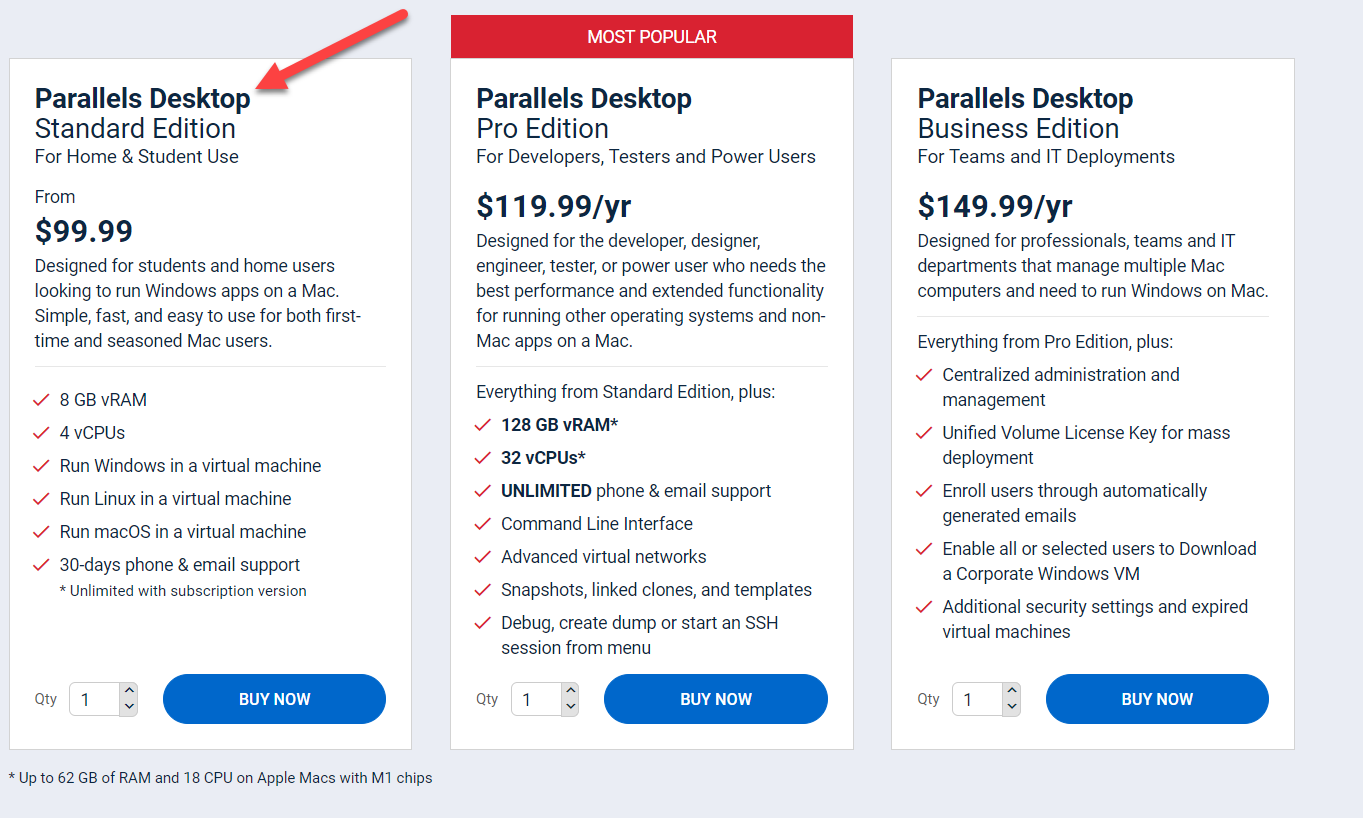Click the Standard Edition Qty input field
The height and width of the screenshot is (818, 1363).
tap(94, 699)
